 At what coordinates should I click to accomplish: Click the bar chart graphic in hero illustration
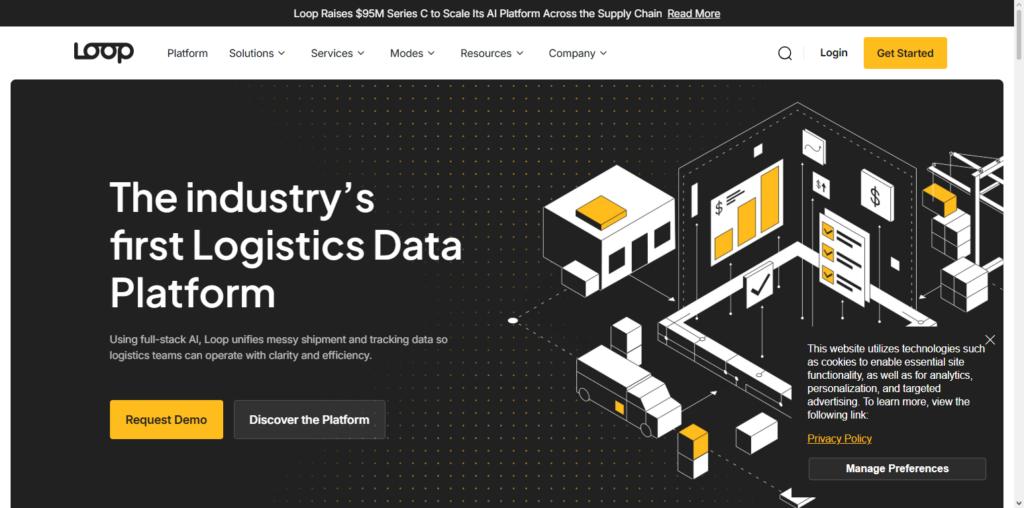coord(746,212)
